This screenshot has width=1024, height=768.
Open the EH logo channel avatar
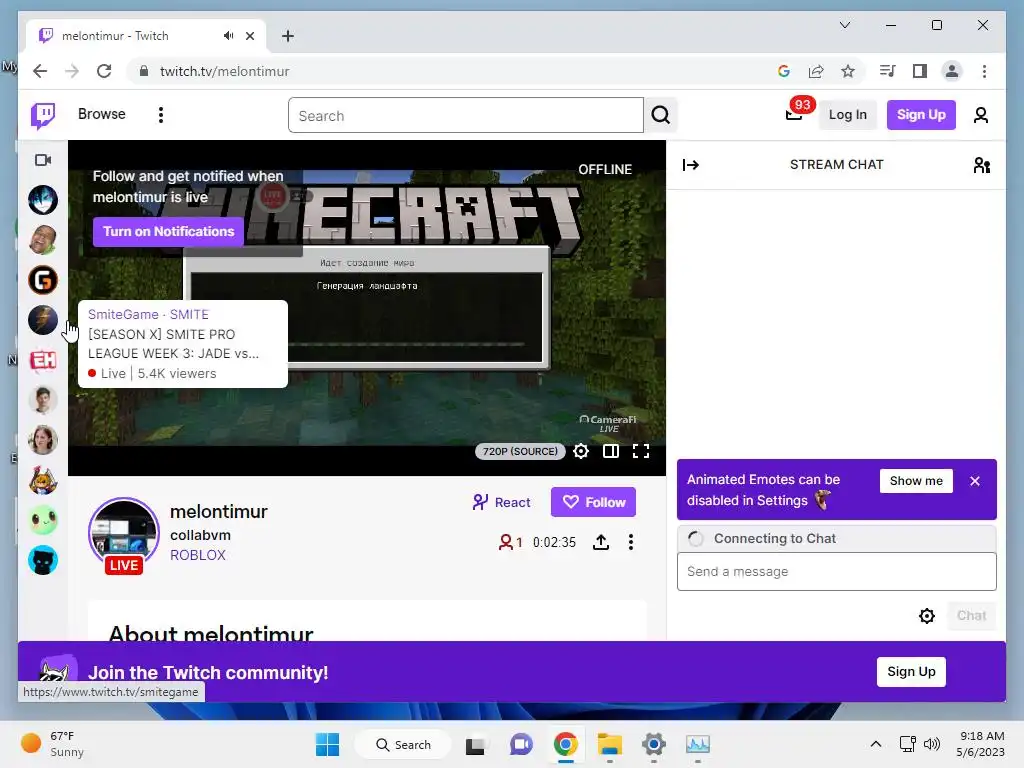tap(43, 360)
